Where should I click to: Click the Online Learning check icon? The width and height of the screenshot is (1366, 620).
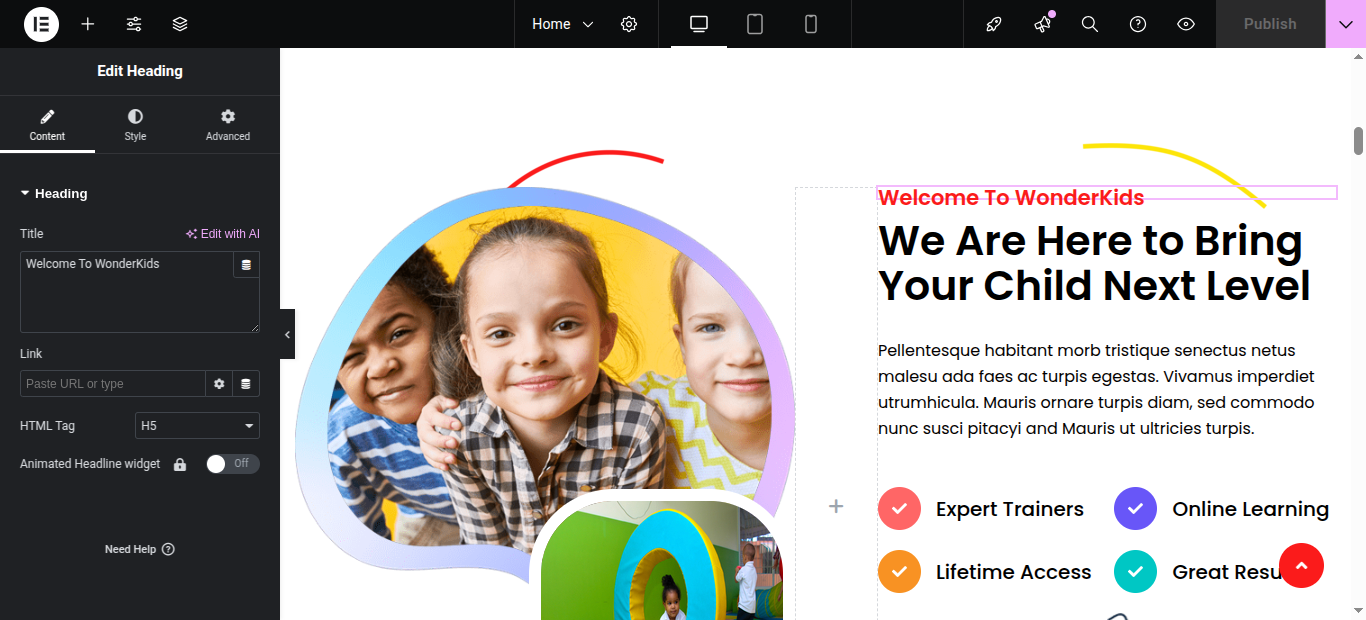1135,508
